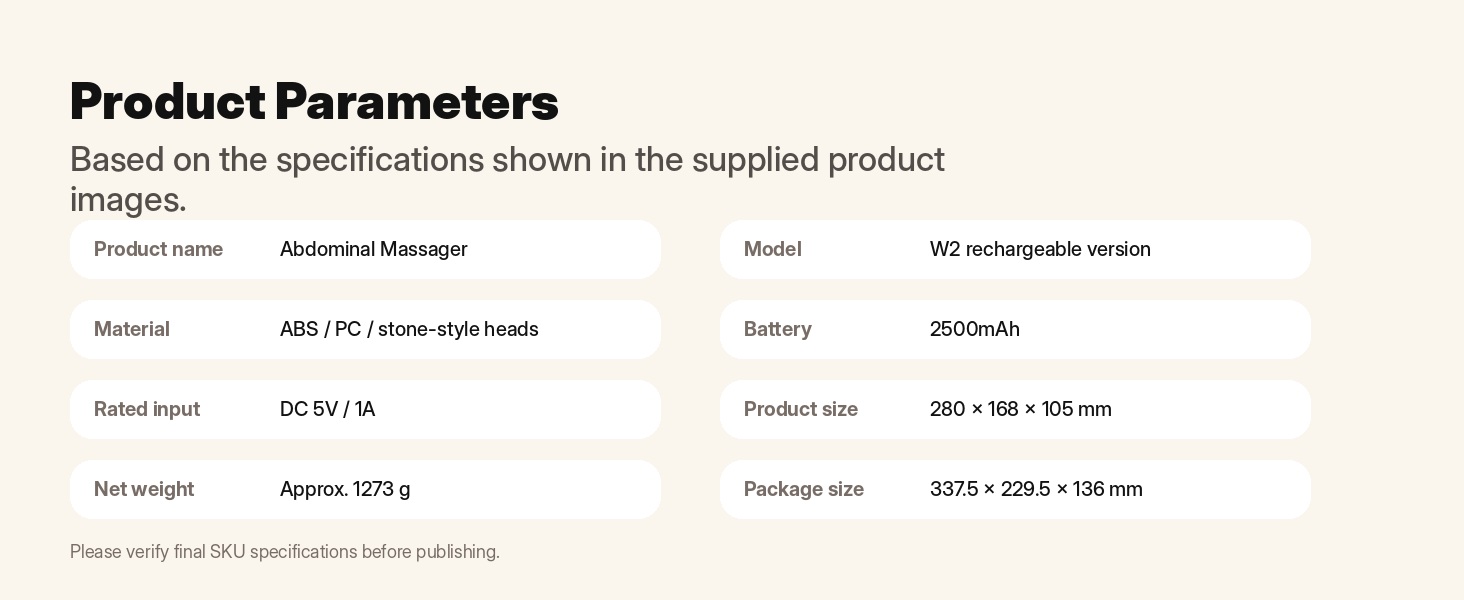Select the Product name row

(x=365, y=249)
